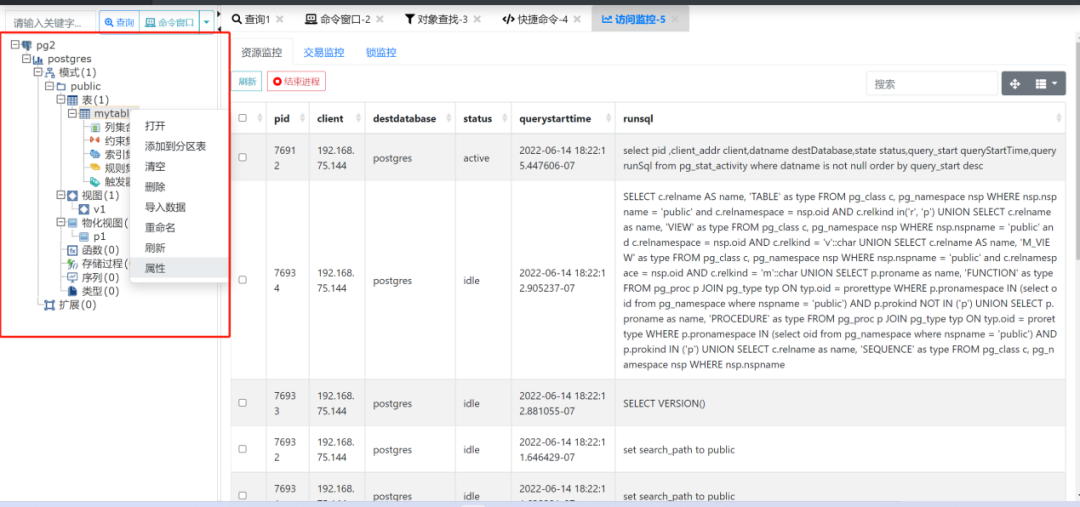Switch to the 资源监控 tab
Viewport: 1080px width, 507px height.
point(261,52)
